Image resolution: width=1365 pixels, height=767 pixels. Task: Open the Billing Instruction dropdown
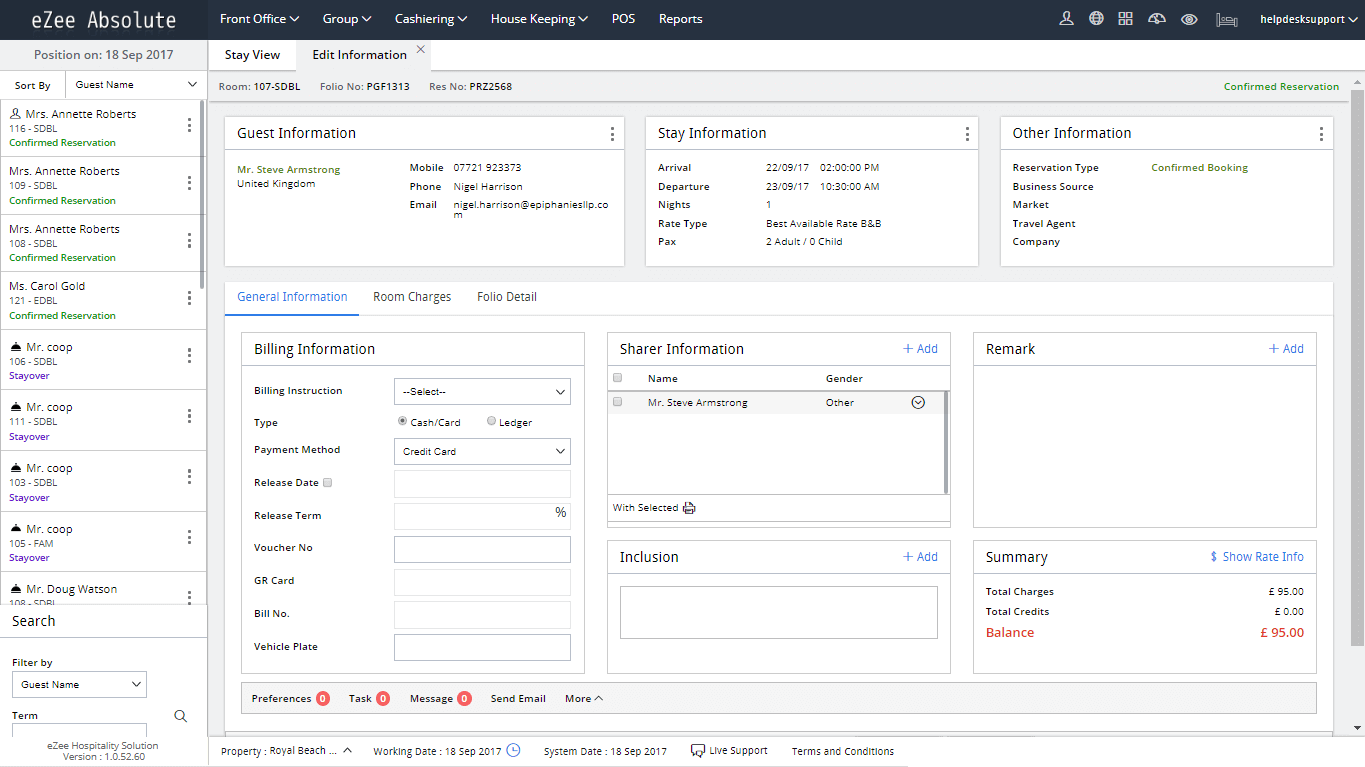point(482,392)
